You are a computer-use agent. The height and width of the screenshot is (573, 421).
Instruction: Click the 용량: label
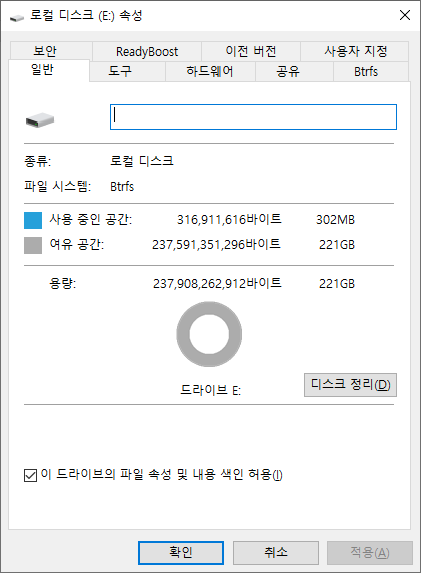tap(62, 283)
